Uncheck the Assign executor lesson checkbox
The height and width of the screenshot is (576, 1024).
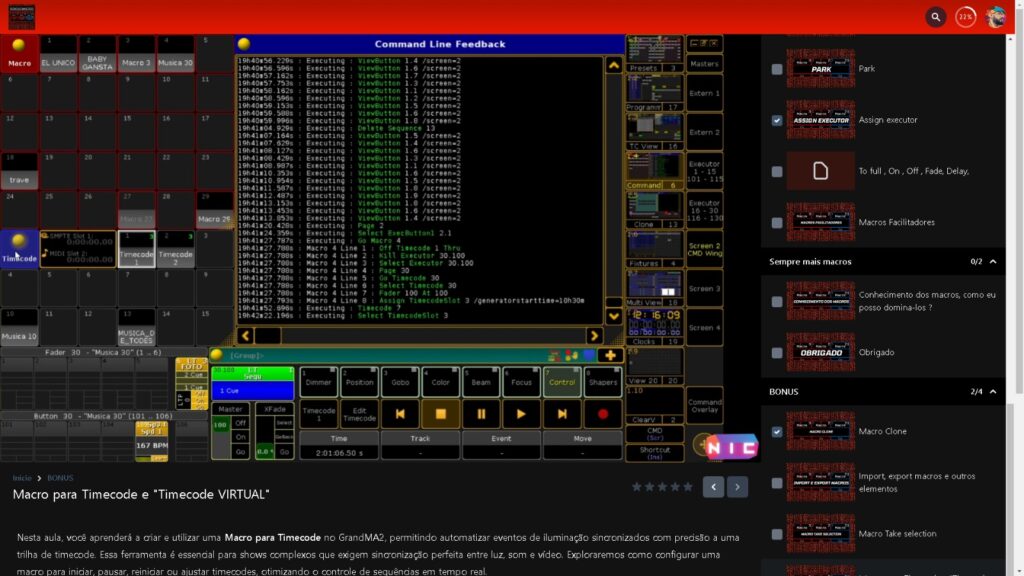(x=777, y=120)
